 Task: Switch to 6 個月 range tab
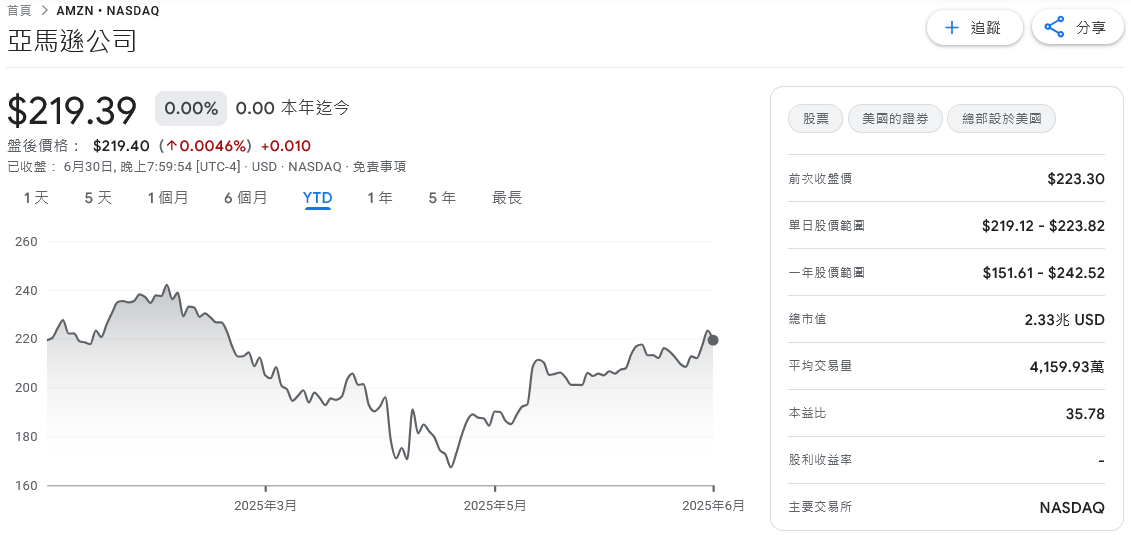[245, 198]
